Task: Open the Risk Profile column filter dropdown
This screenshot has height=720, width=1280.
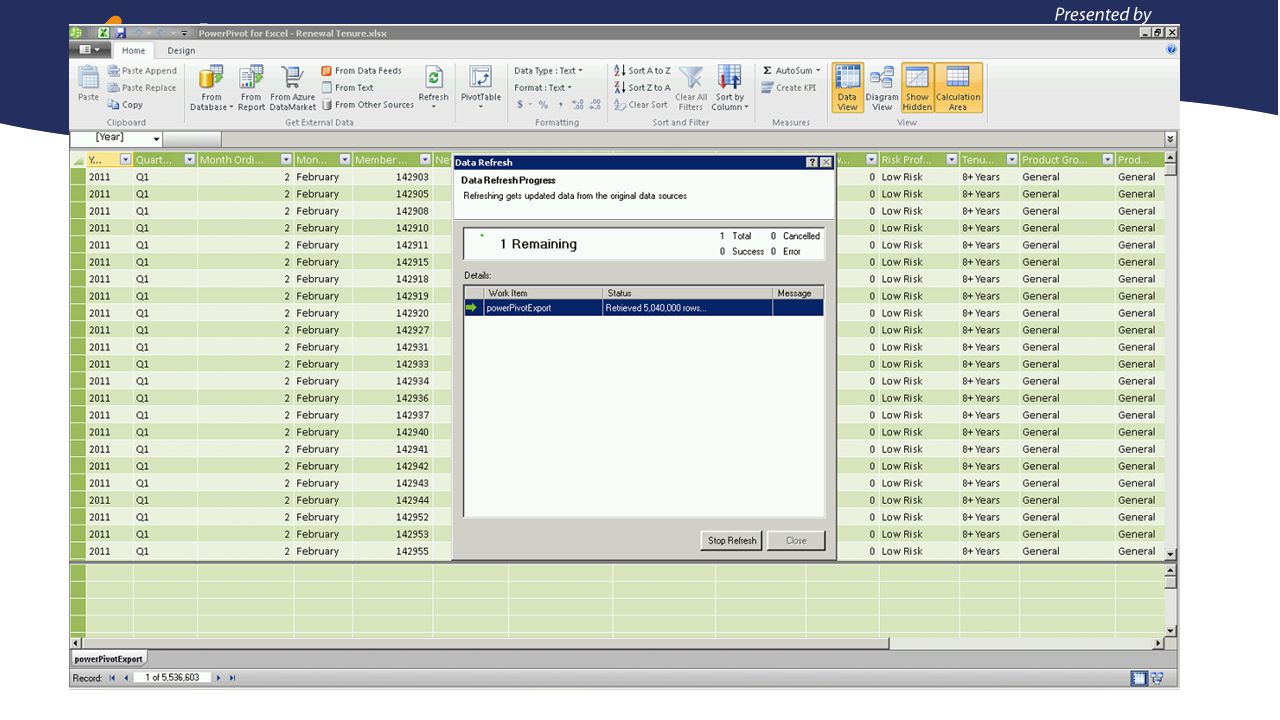Action: [951, 160]
